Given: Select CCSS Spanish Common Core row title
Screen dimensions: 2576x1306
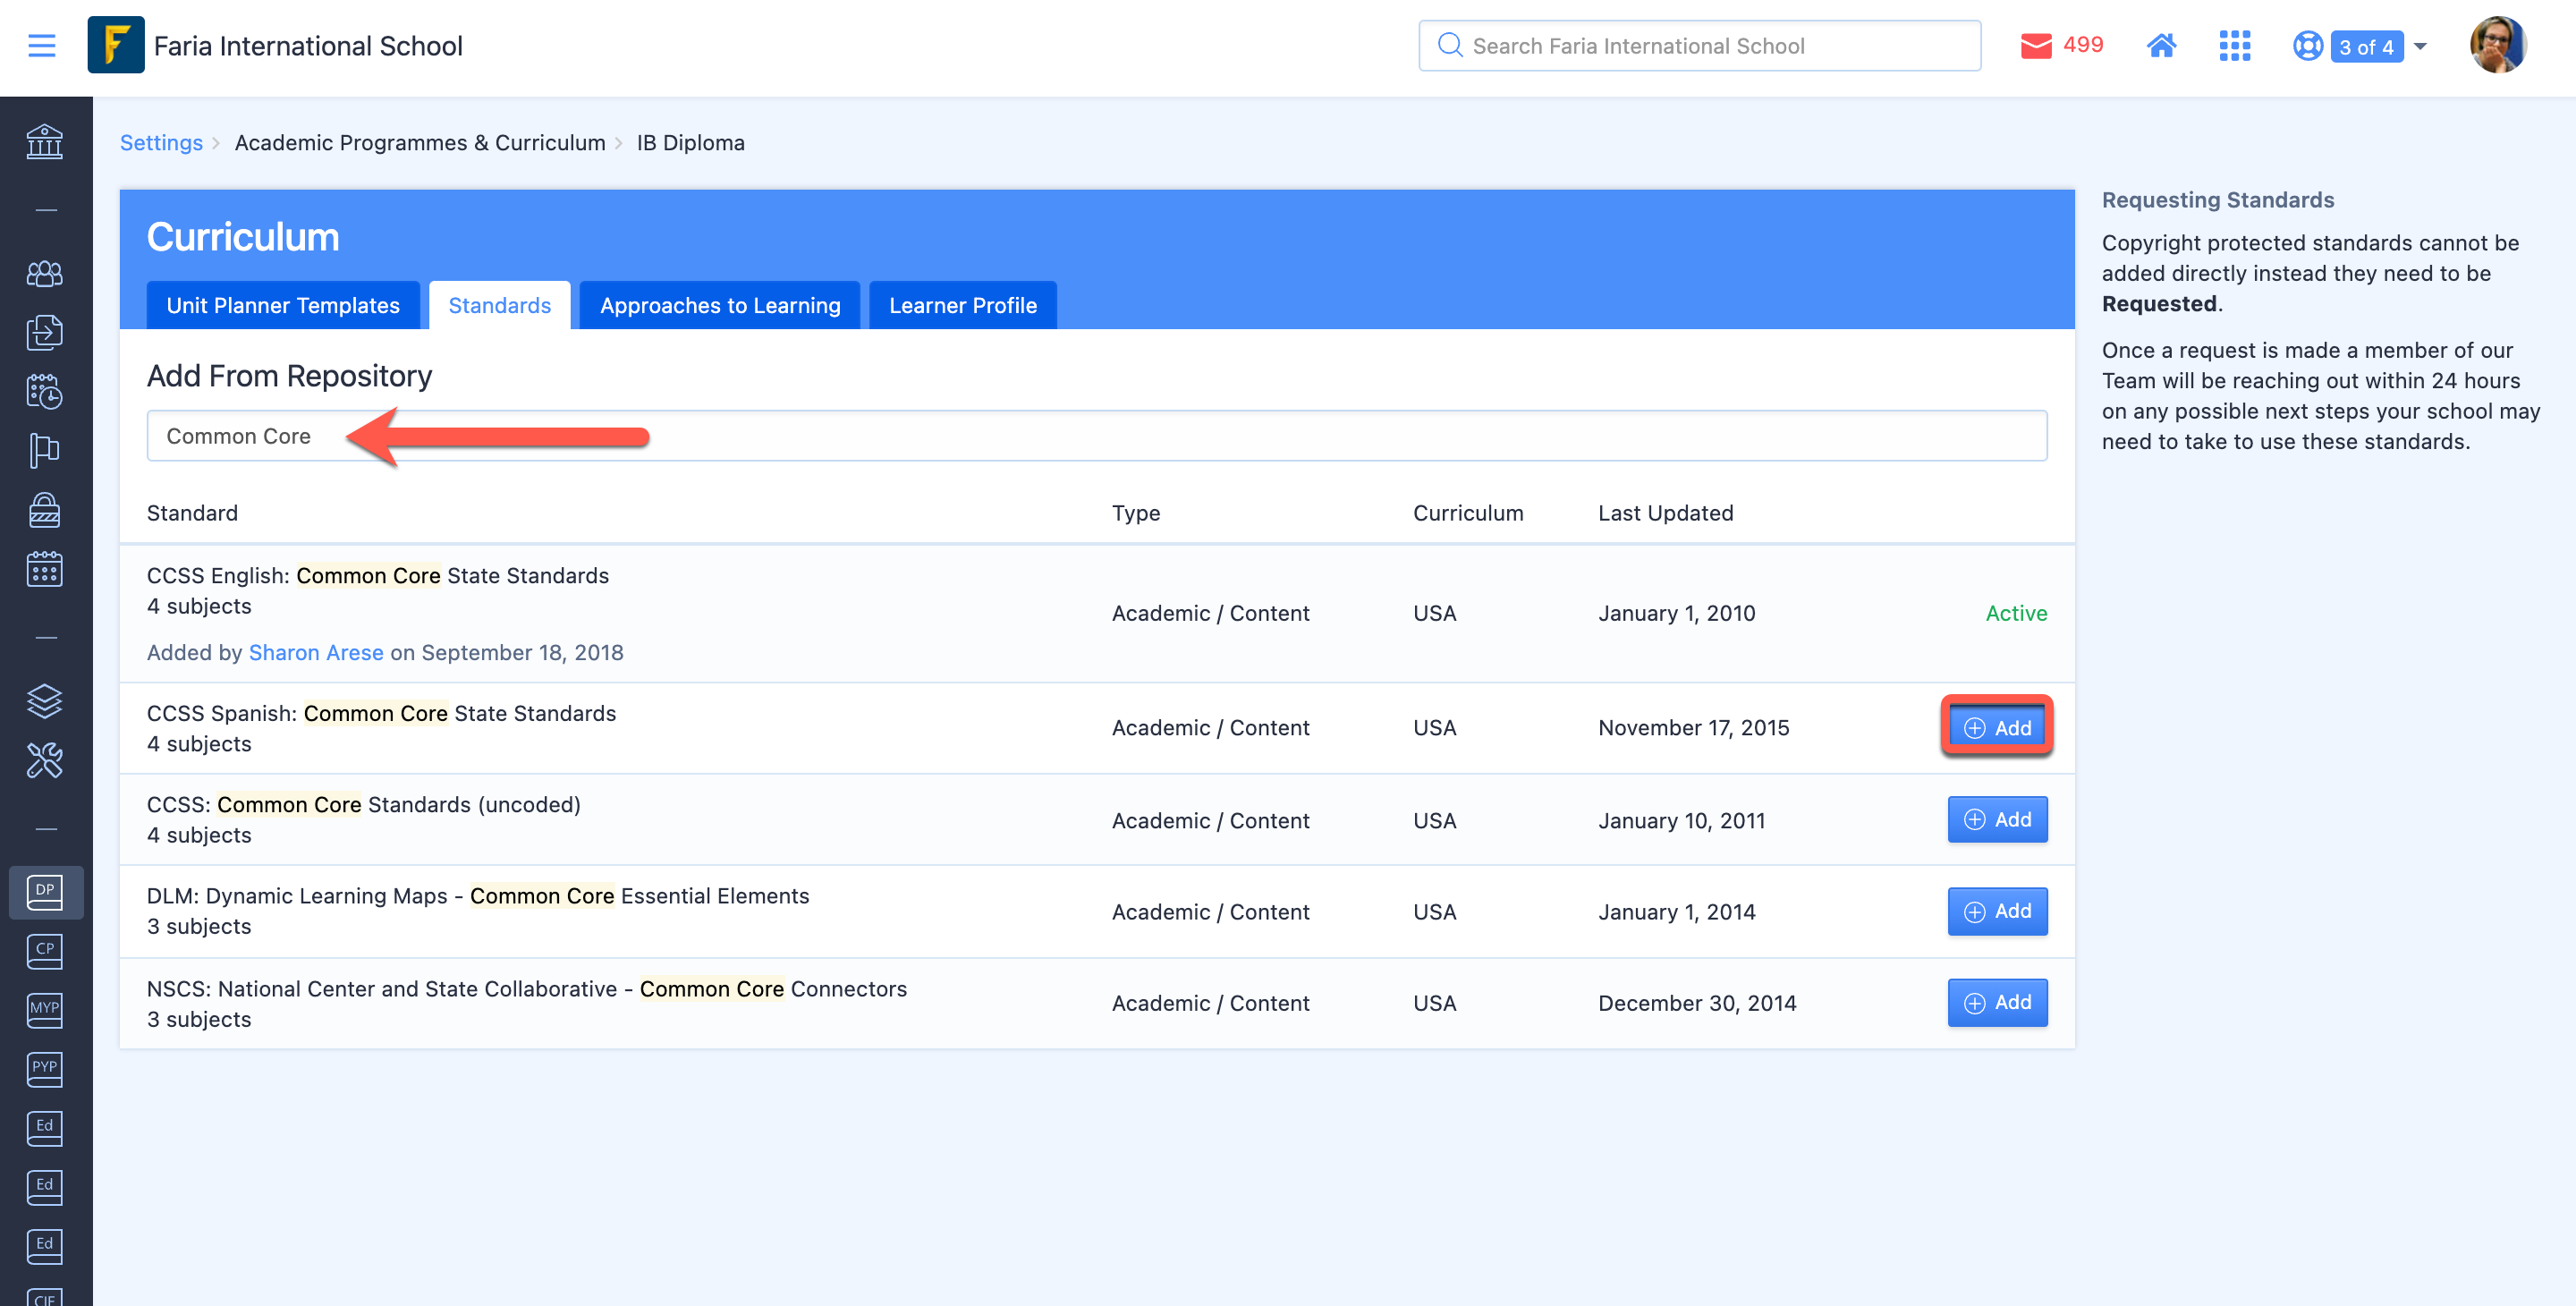Looking at the screenshot, I should click(x=381, y=713).
